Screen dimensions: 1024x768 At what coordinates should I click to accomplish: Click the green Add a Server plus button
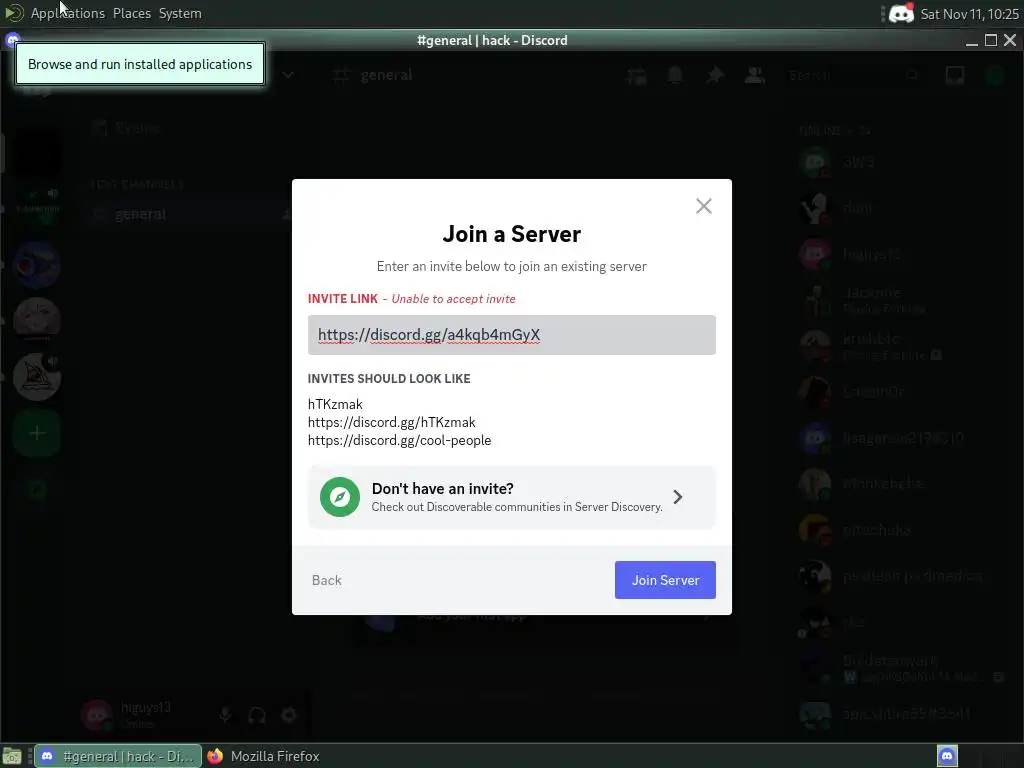pos(37,433)
